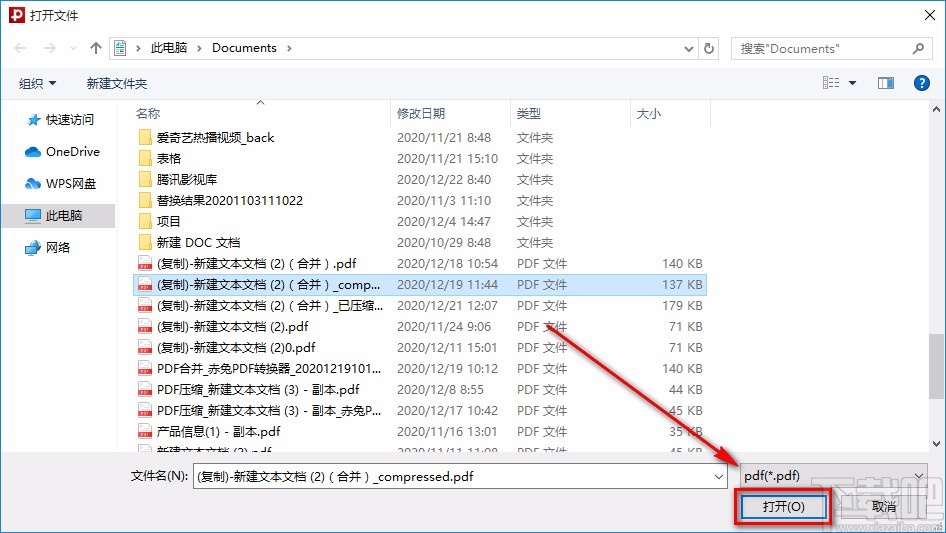The height and width of the screenshot is (533, 946).
Task: Select 网络 in the navigation pane
Action: [48, 247]
